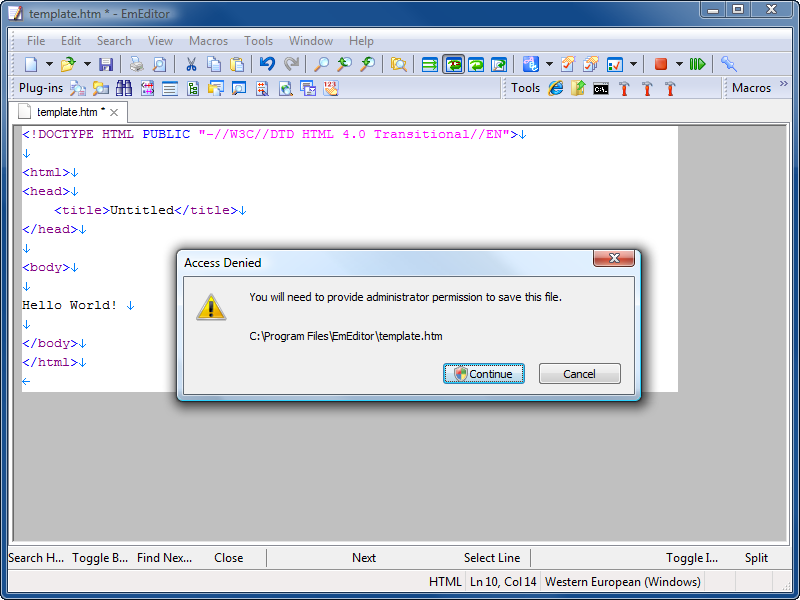Open the Search menu
Screen dimensions: 800x600
coord(114,41)
